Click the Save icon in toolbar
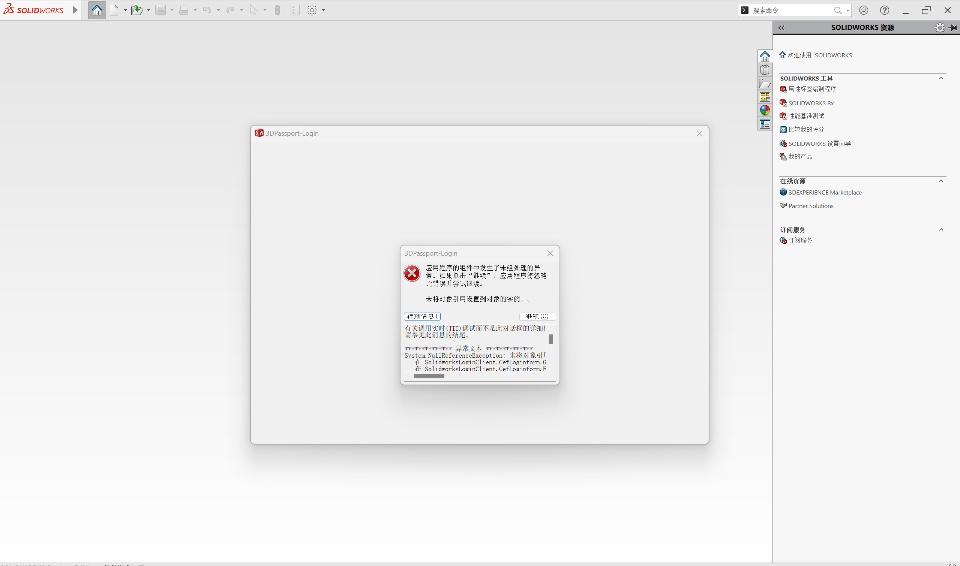960x566 pixels. point(160,10)
